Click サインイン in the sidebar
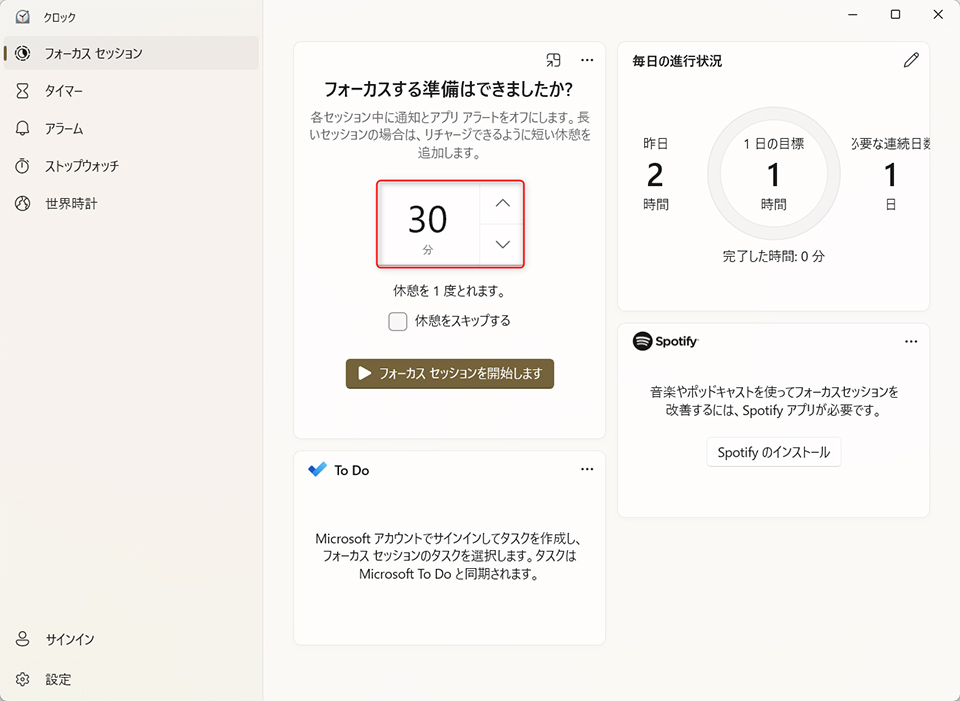Viewport: 960px width, 701px height. coord(131,639)
